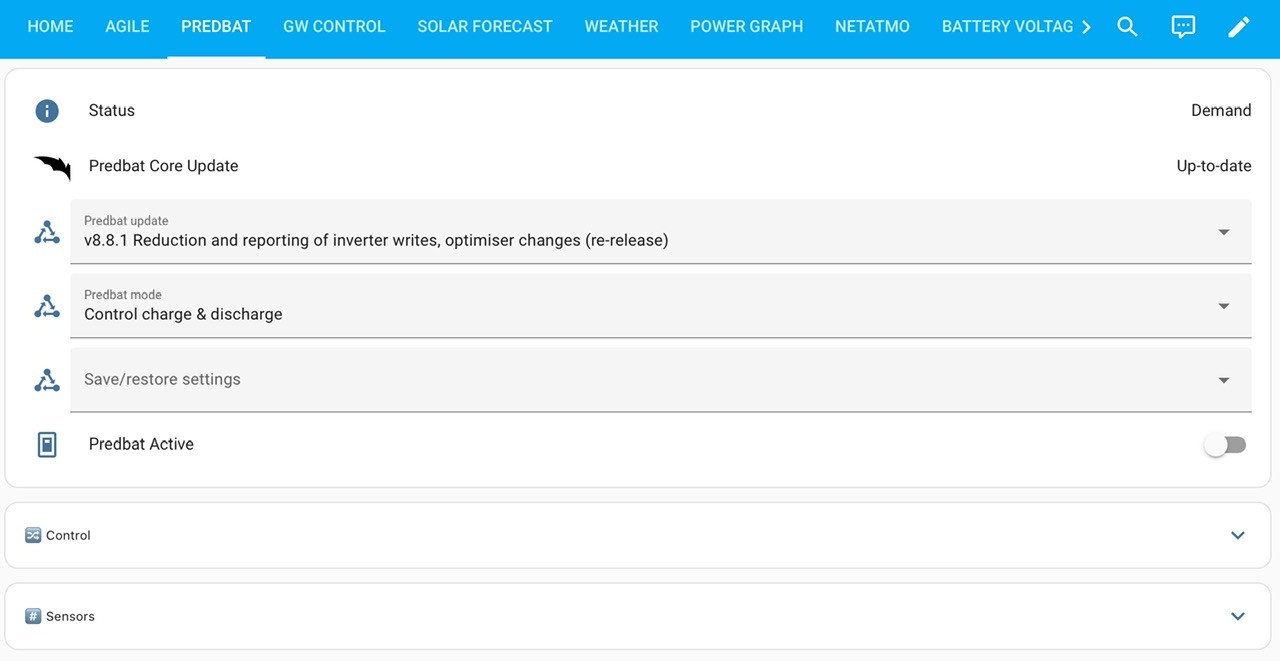Screen dimensions: 1280x661
Task: Click the pencil edit dashboard icon
Action: tap(1239, 27)
